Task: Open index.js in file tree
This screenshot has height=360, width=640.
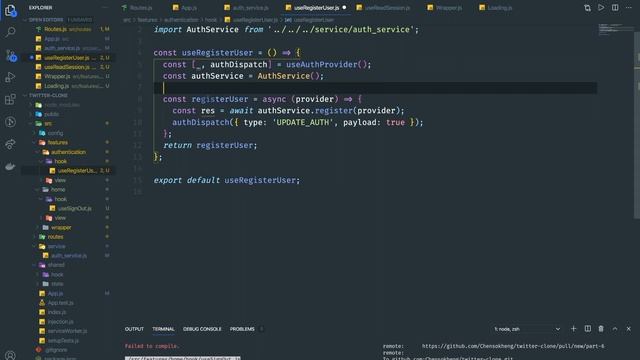Action: click(x=57, y=312)
